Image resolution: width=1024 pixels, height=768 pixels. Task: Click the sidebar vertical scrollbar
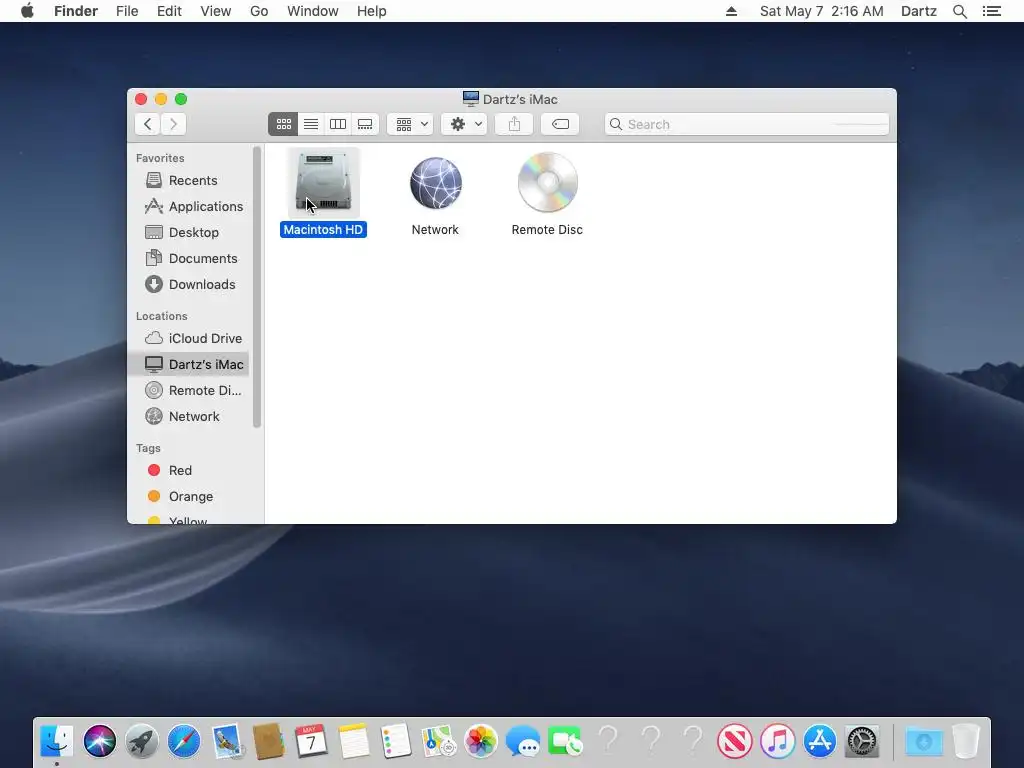pos(257,287)
